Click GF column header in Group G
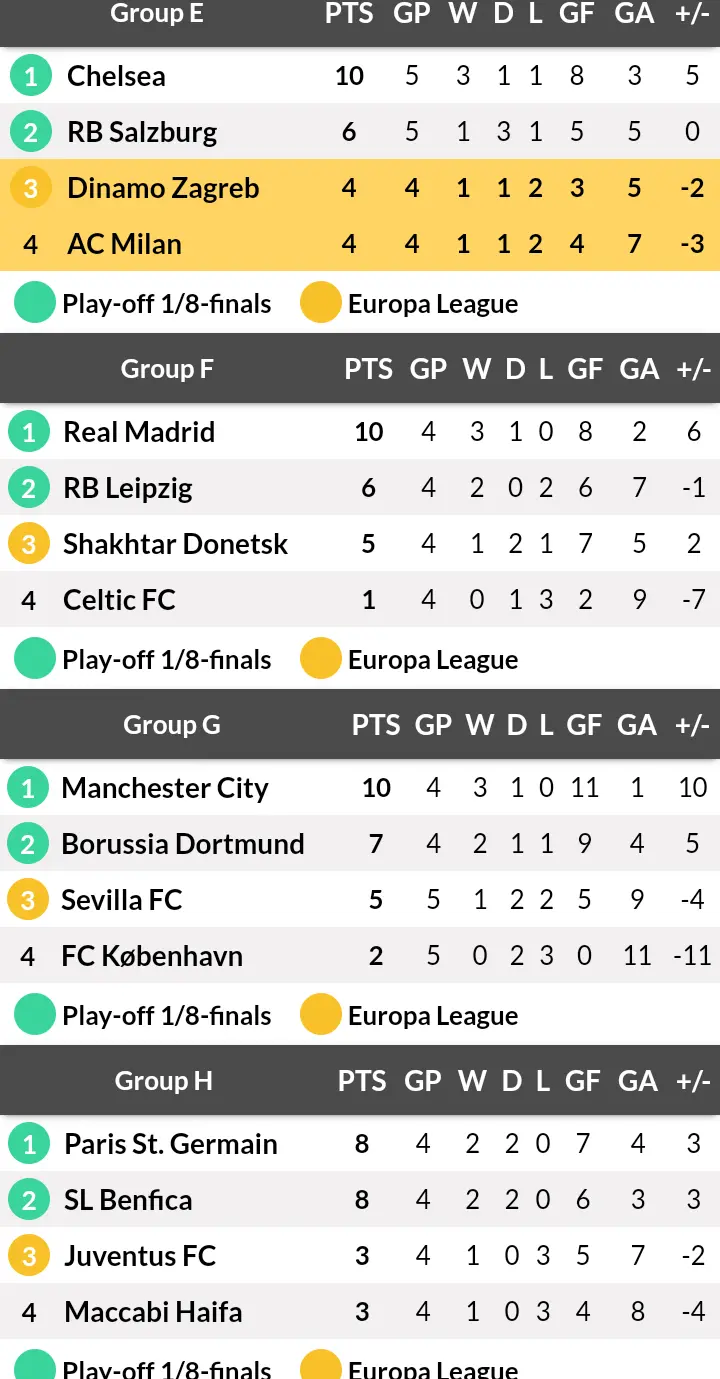720x1379 pixels. tap(584, 725)
